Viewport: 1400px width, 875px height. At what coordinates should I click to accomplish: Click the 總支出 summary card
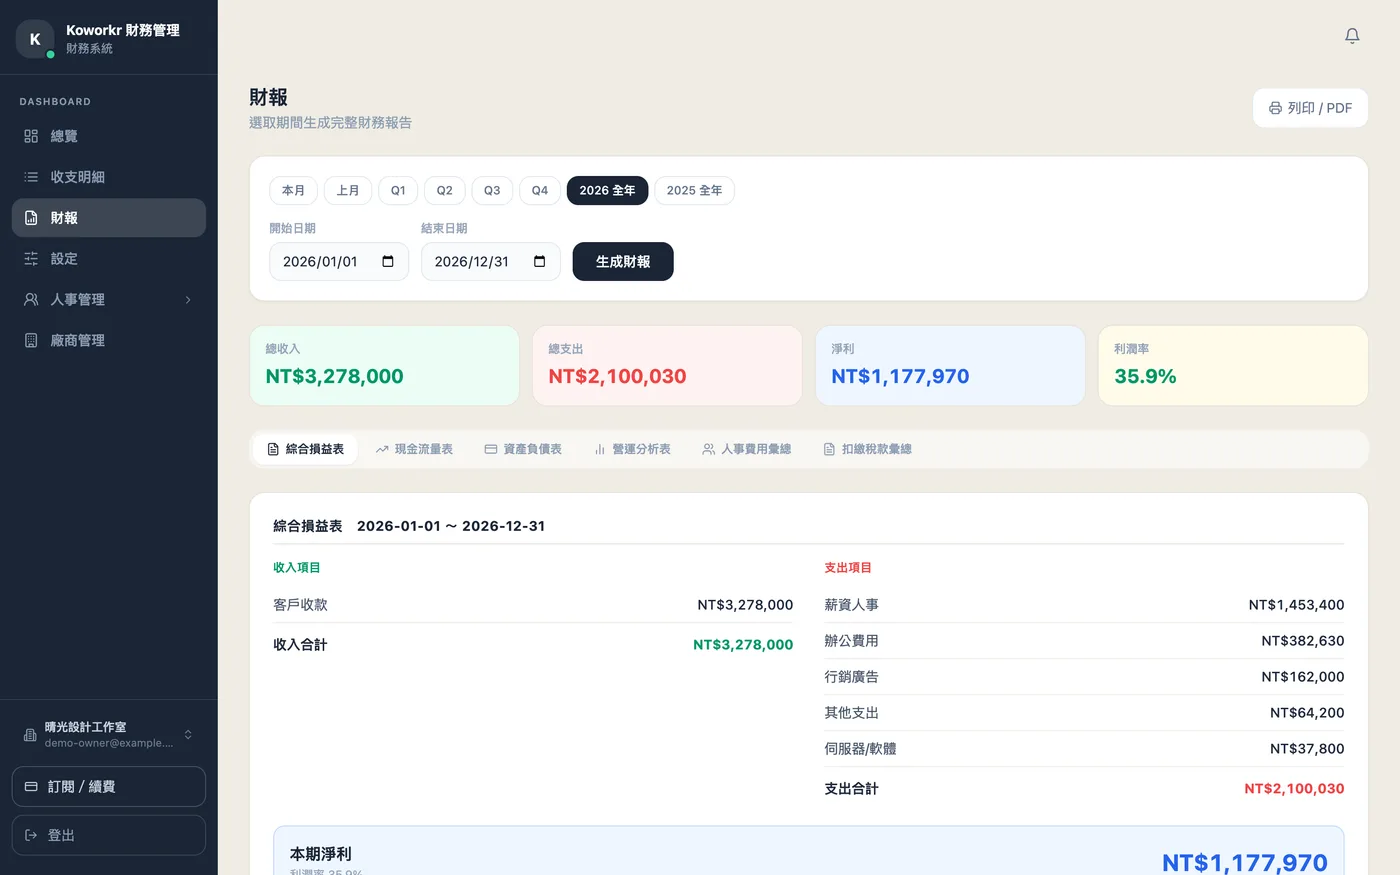coord(667,366)
